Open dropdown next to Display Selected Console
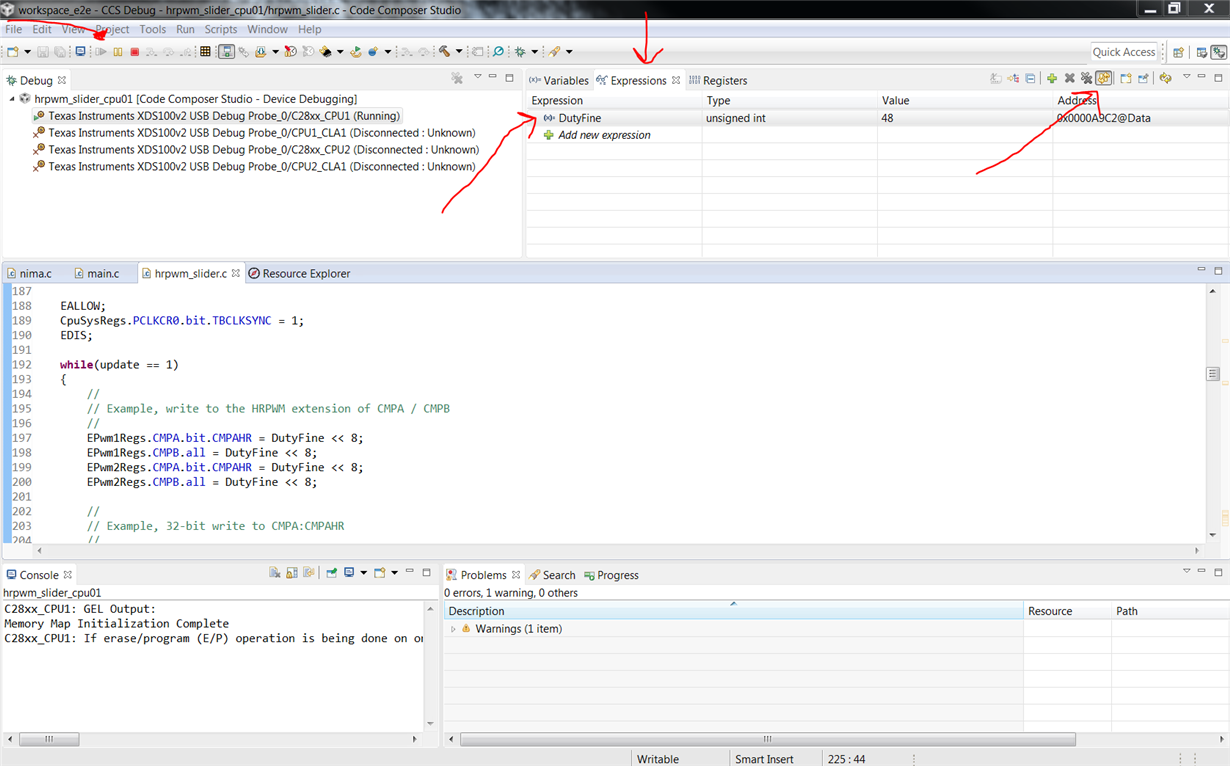1230x766 pixels. [363, 573]
